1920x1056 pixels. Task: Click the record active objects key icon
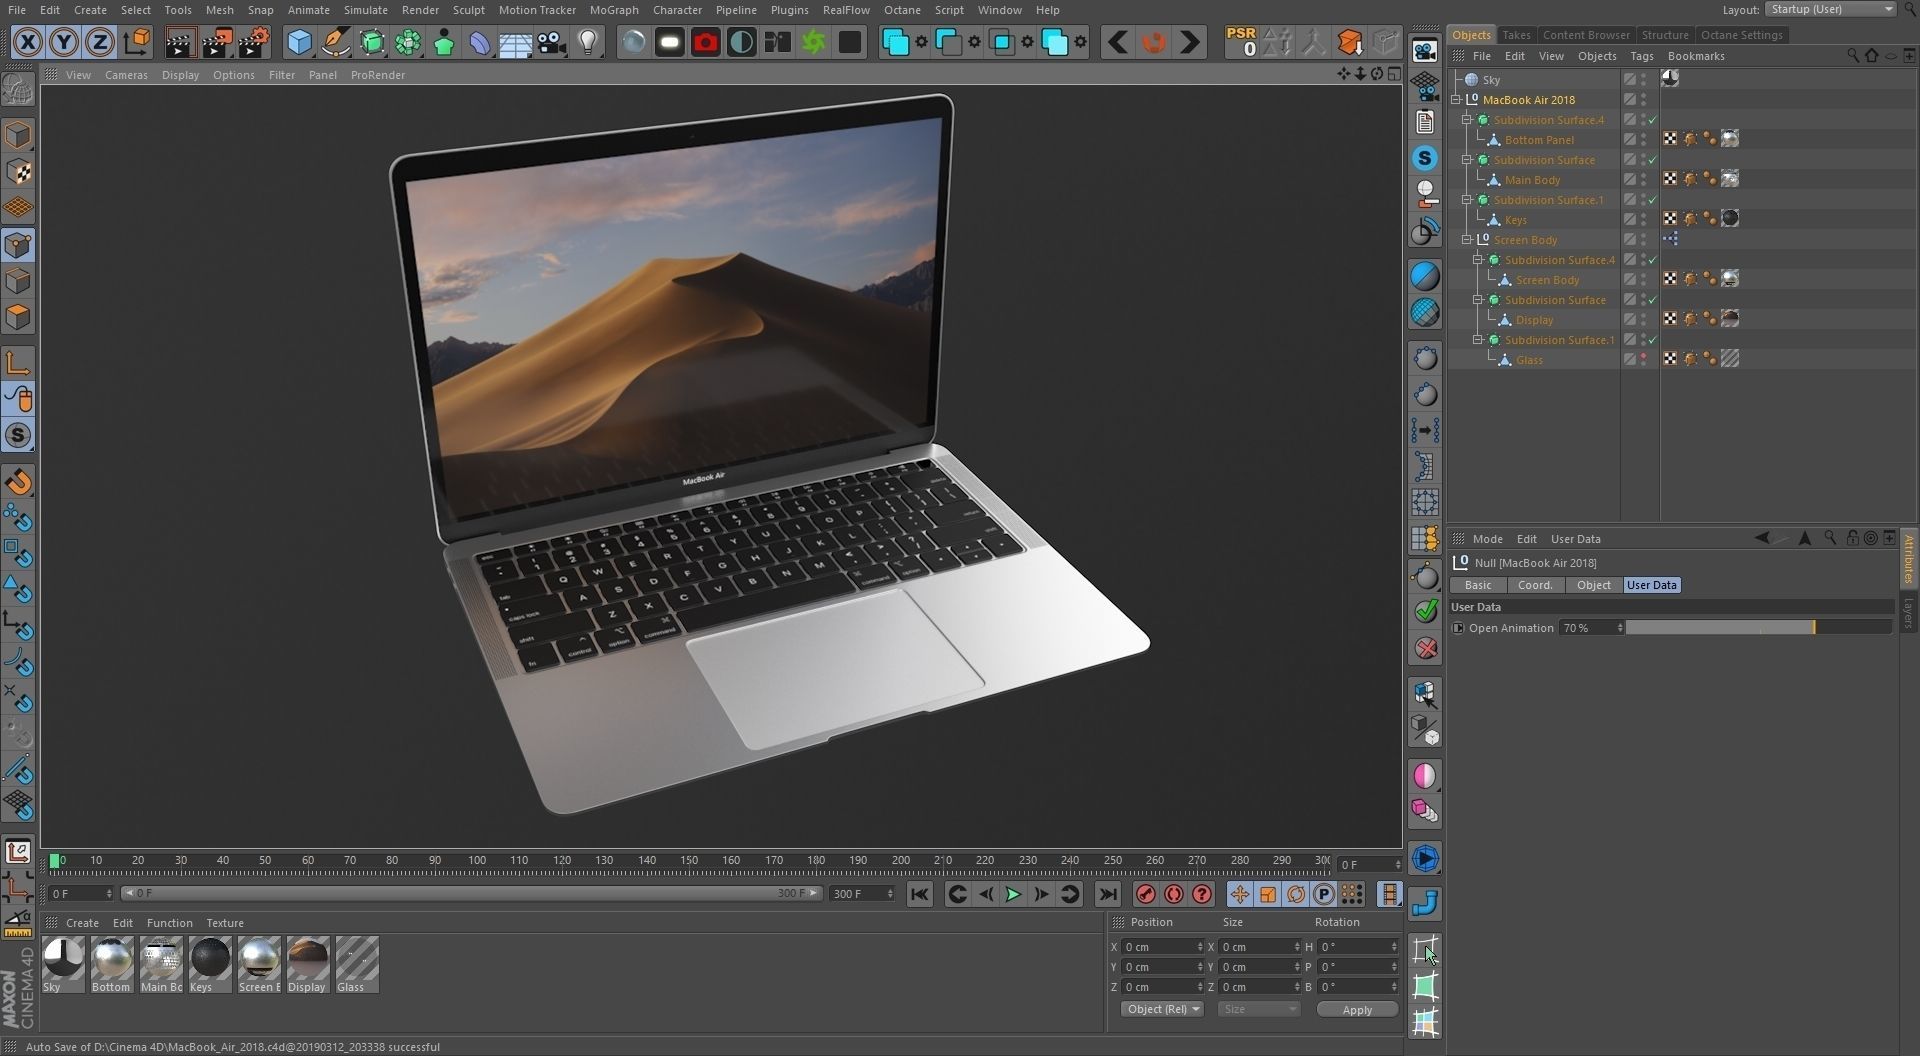pyautogui.click(x=1146, y=894)
